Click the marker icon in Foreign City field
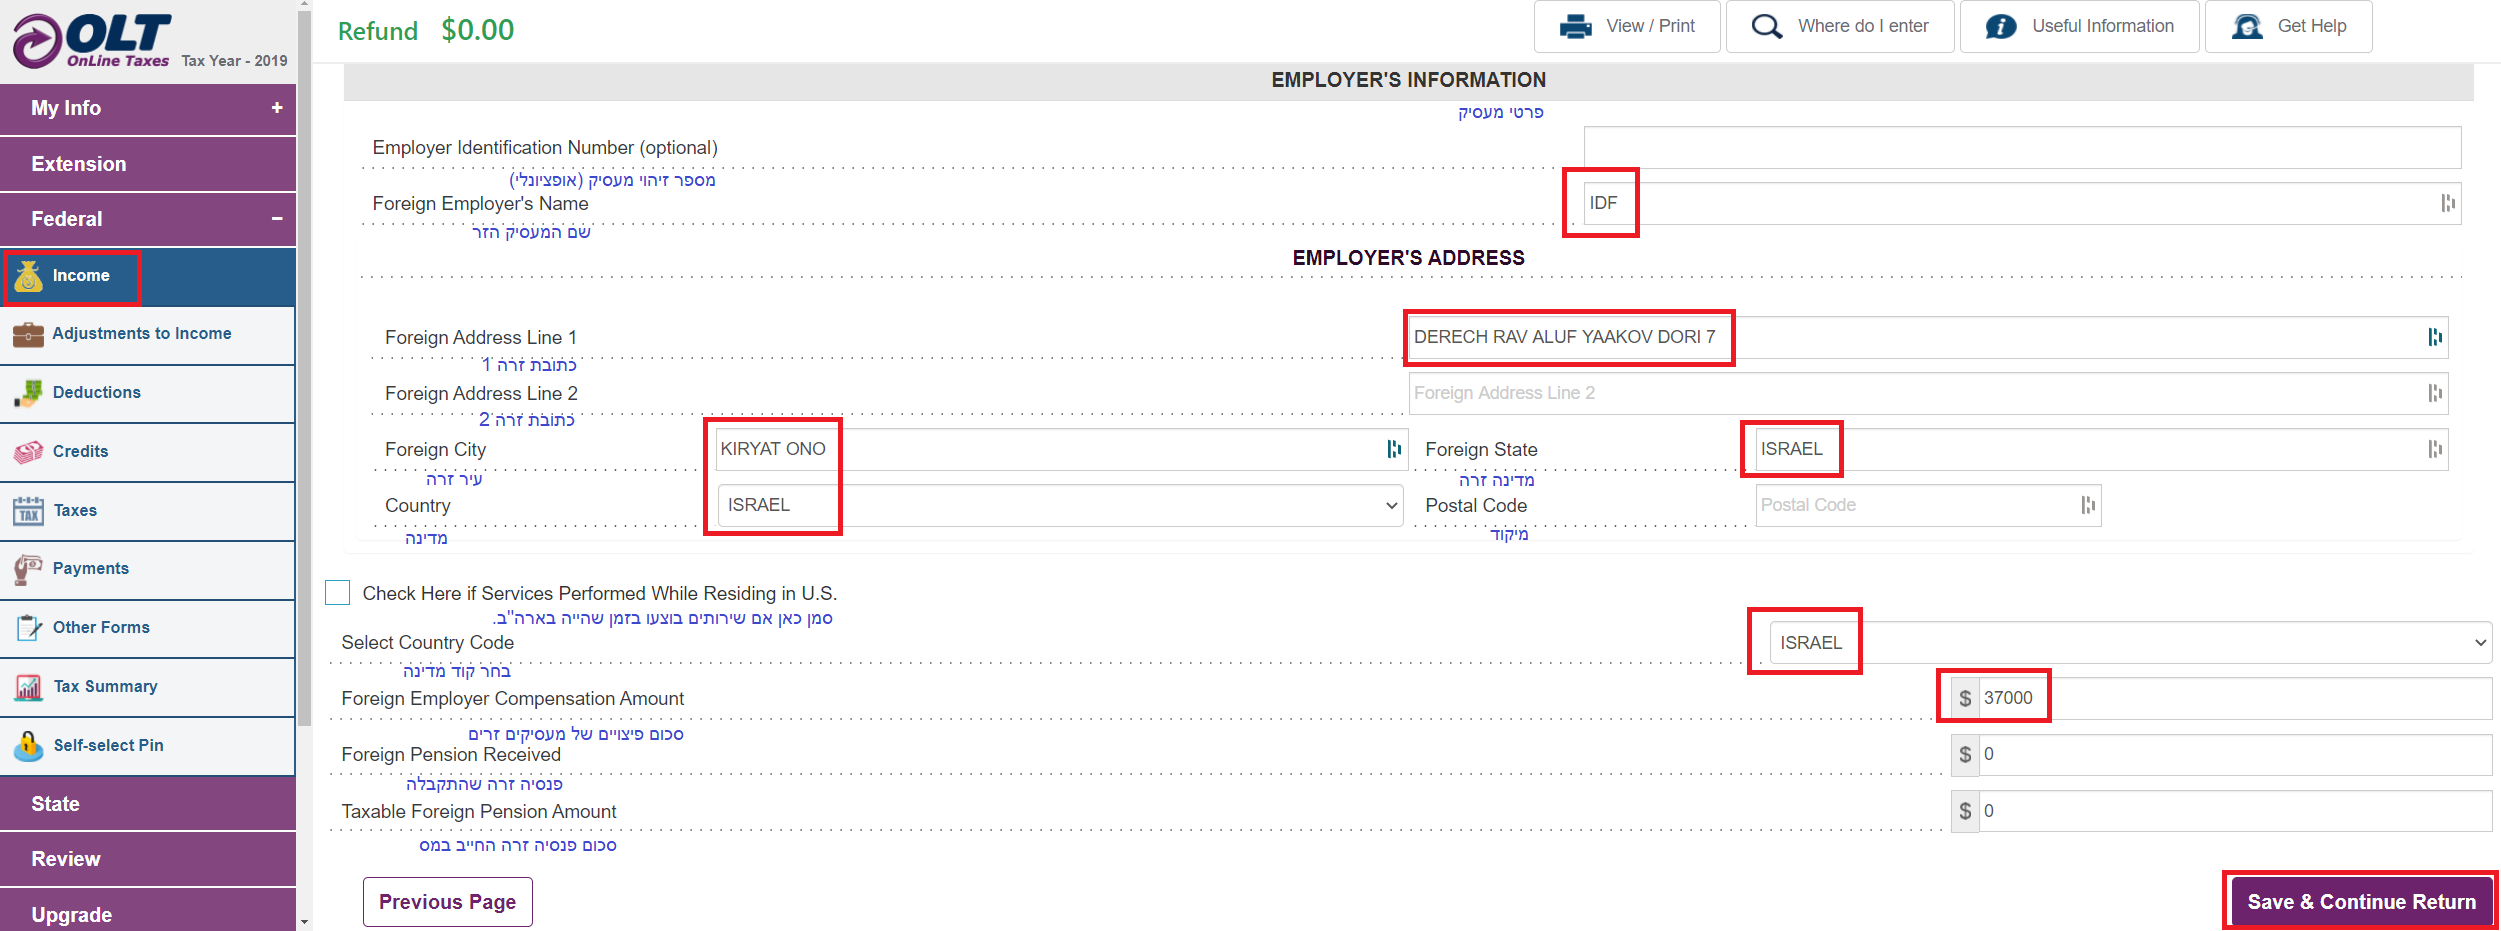This screenshot has width=2501, height=931. [1394, 449]
